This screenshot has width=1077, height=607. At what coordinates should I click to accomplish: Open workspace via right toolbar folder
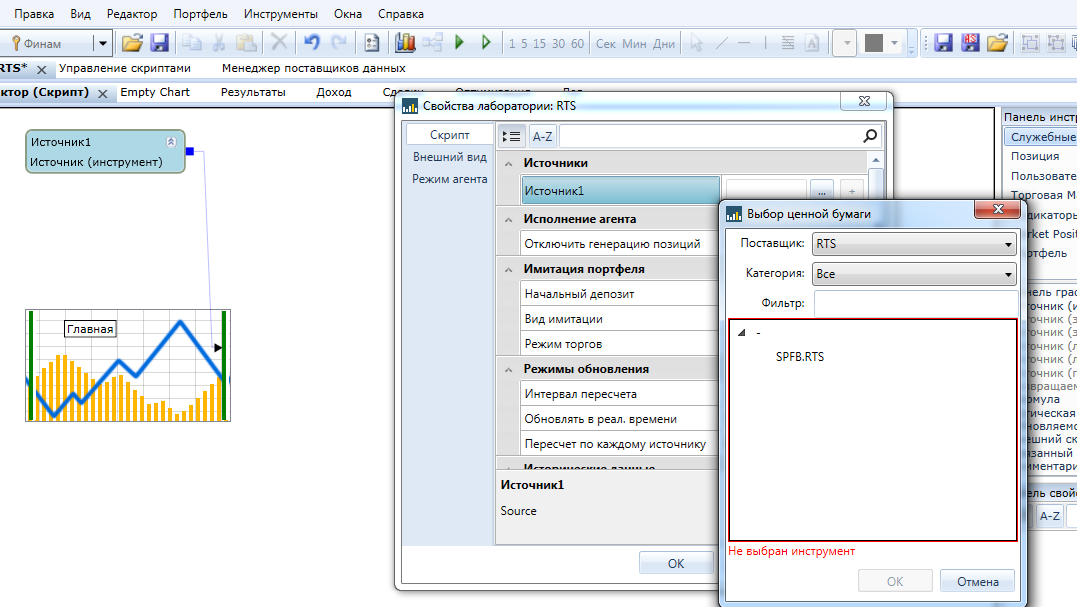point(997,43)
